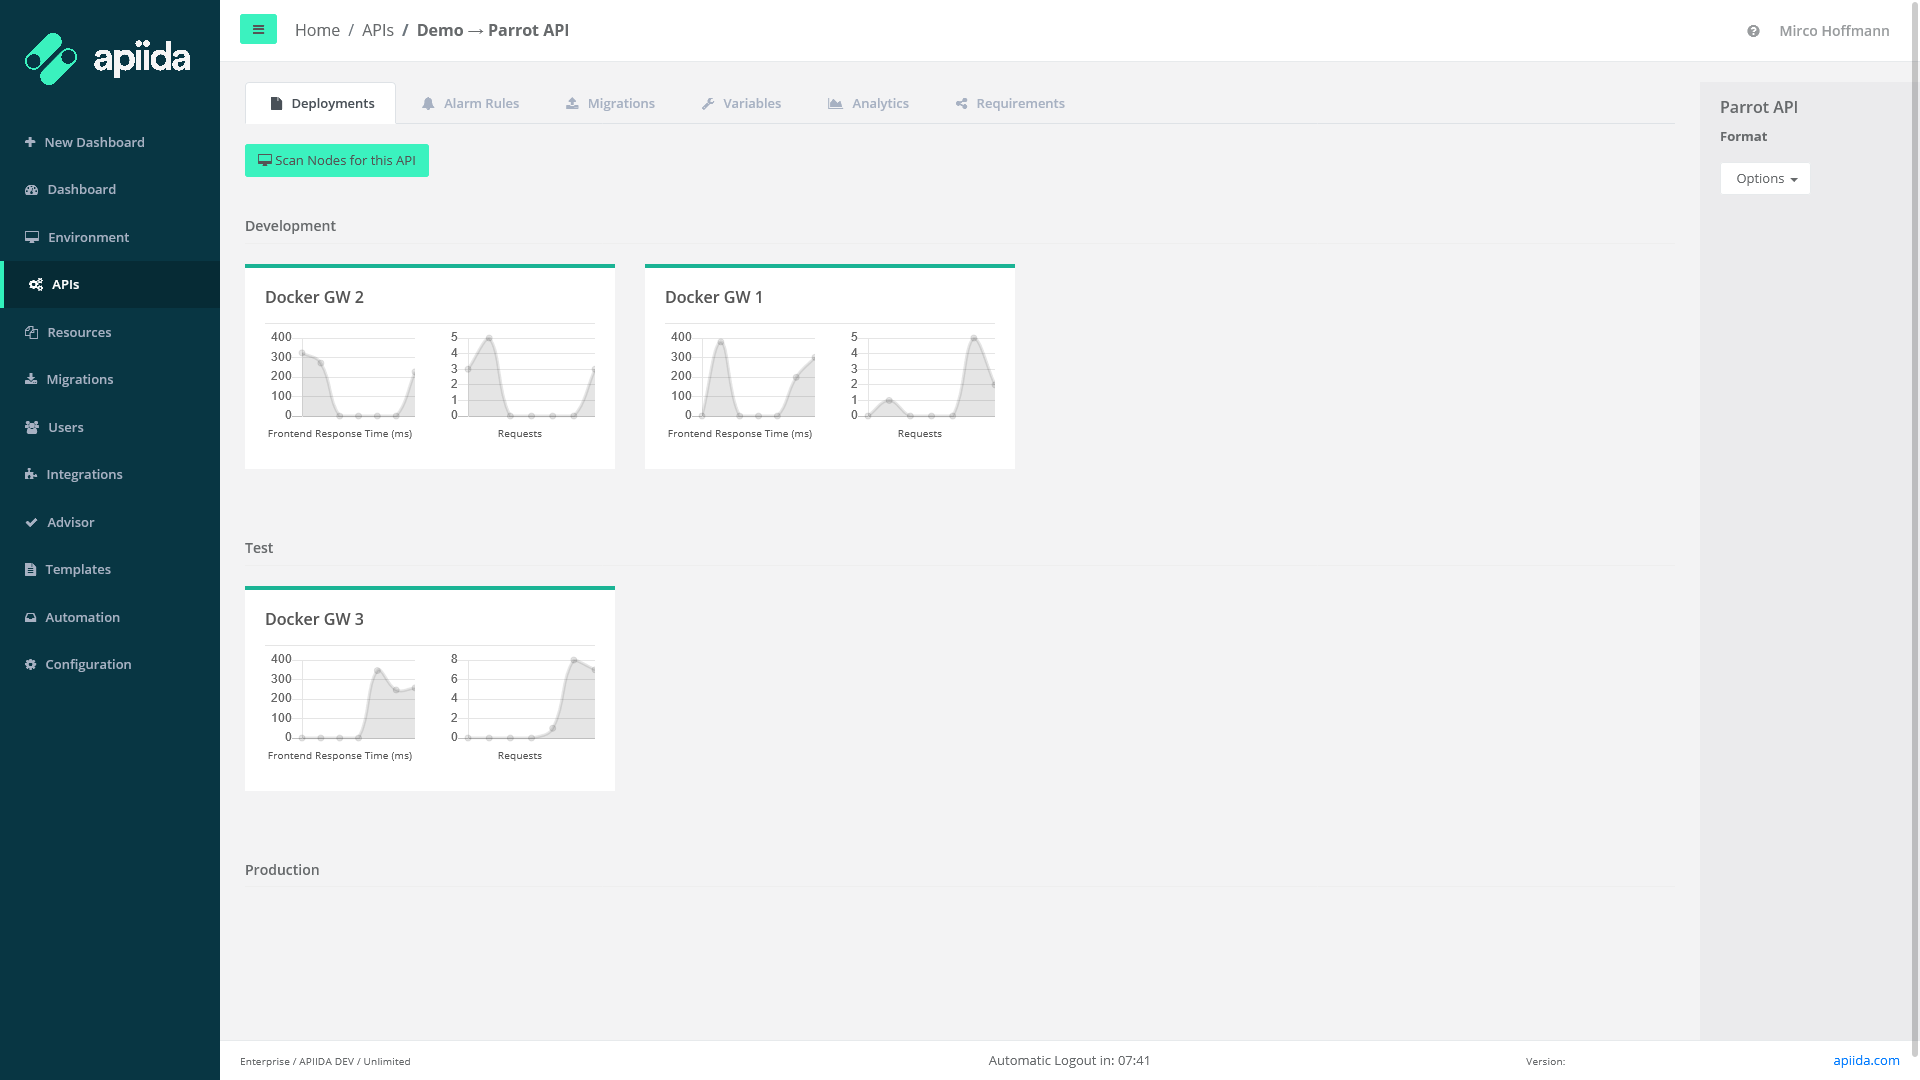The width and height of the screenshot is (1920, 1080).
Task: Follow the apiida.com footer link
Action: pos(1865,1060)
